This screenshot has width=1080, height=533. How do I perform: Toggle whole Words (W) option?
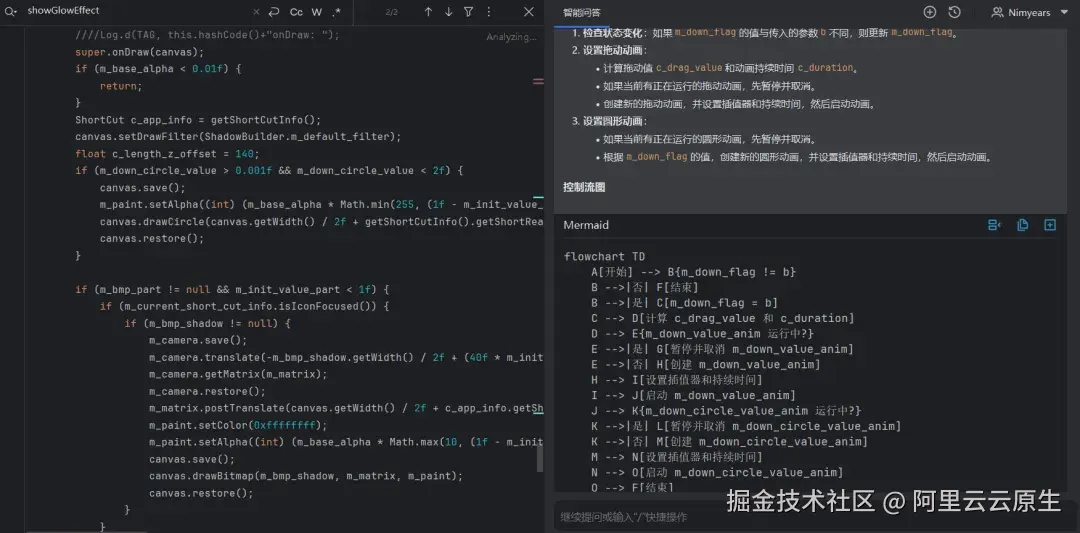click(x=316, y=12)
